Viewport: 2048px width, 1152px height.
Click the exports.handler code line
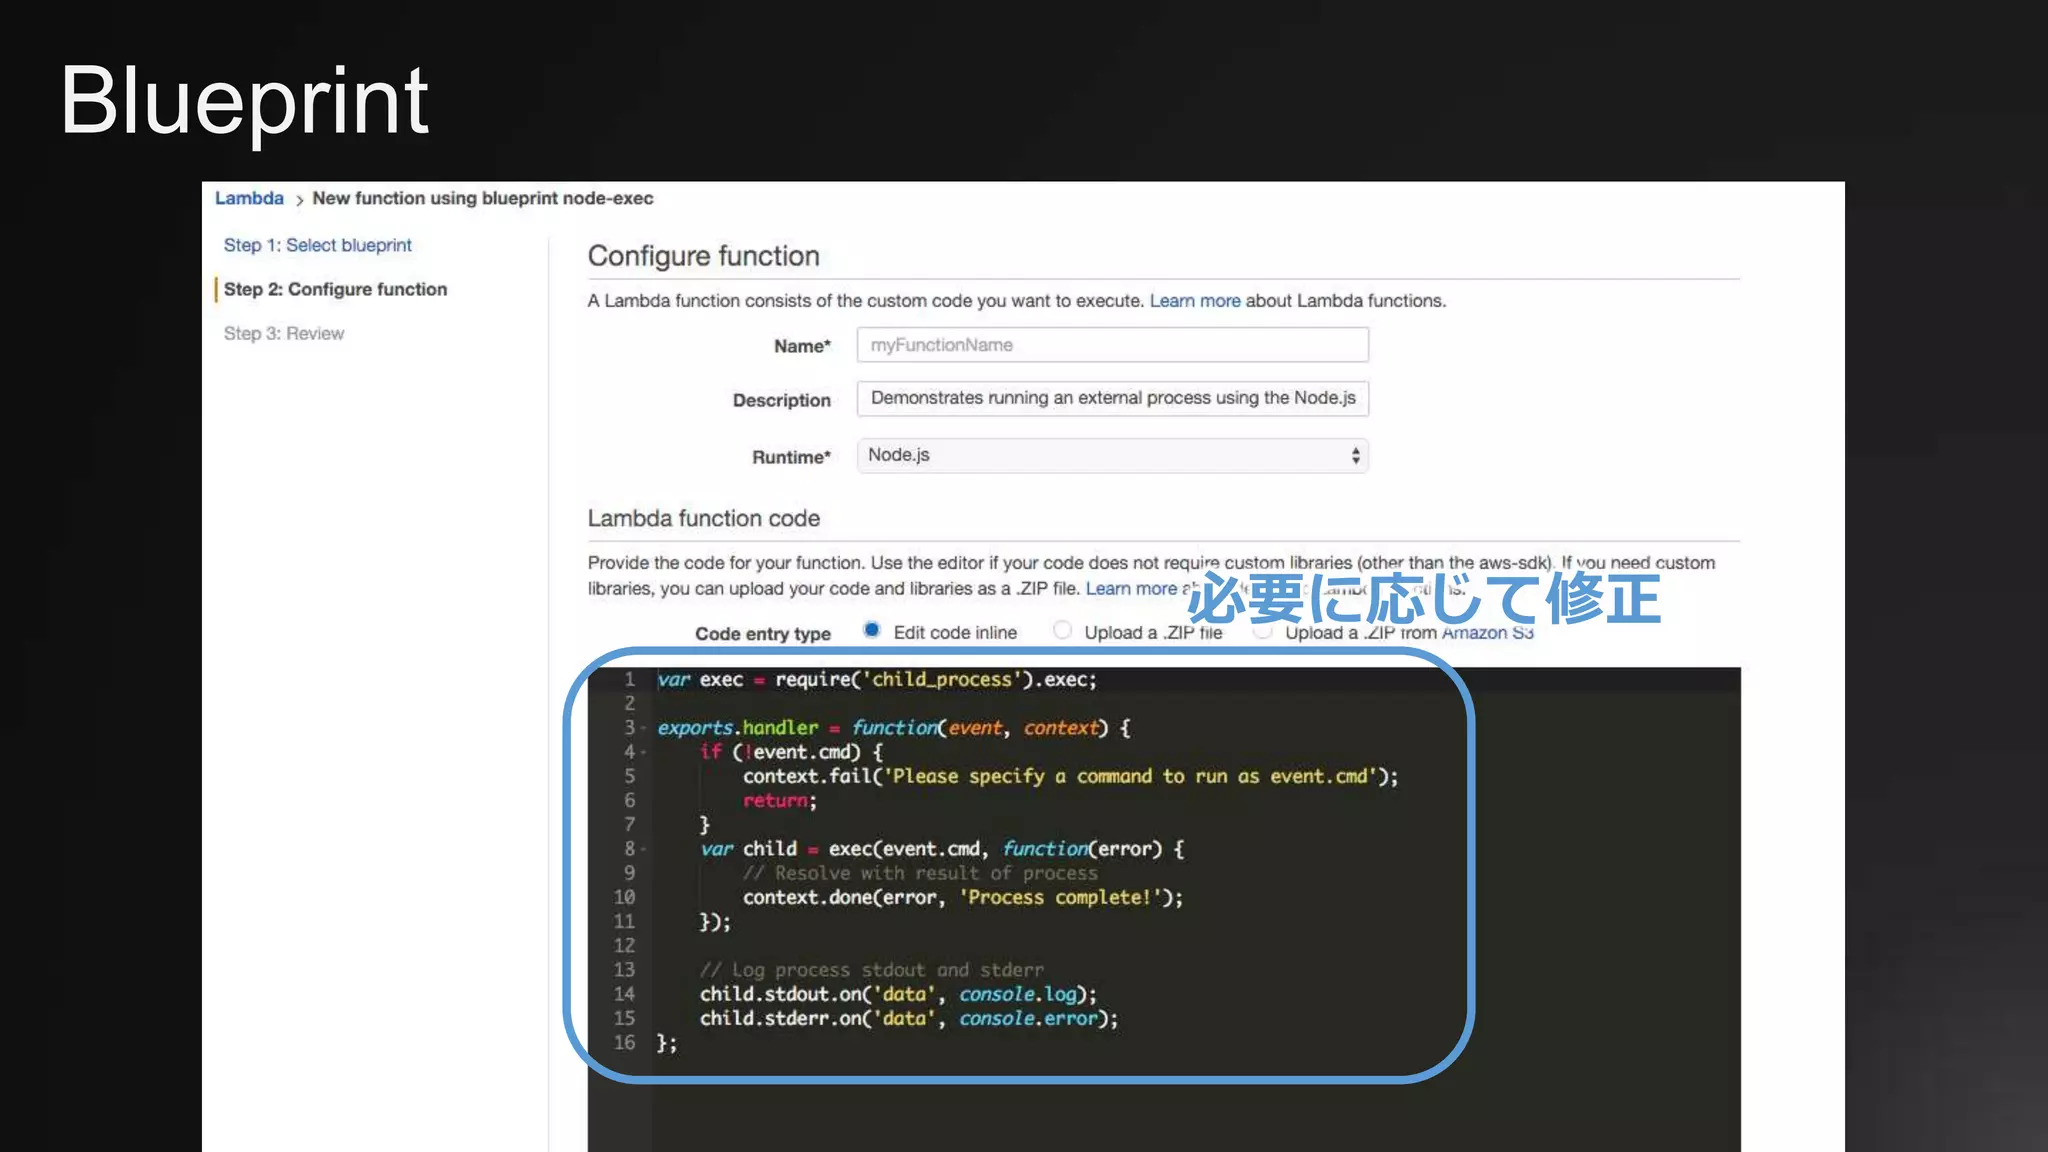pyautogui.click(x=894, y=728)
